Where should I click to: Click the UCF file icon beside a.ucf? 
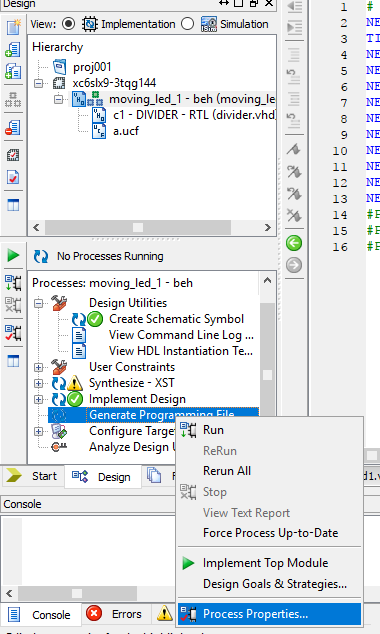click(x=99, y=131)
